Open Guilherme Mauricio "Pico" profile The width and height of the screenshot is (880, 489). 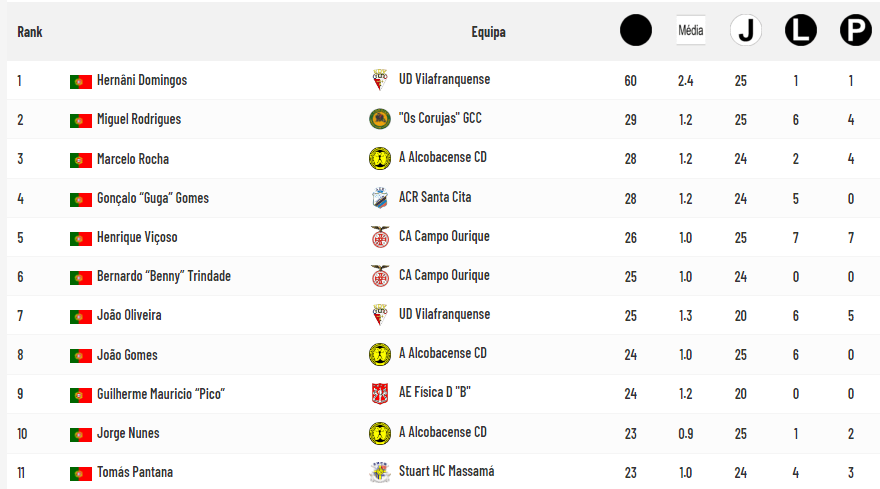(x=161, y=394)
